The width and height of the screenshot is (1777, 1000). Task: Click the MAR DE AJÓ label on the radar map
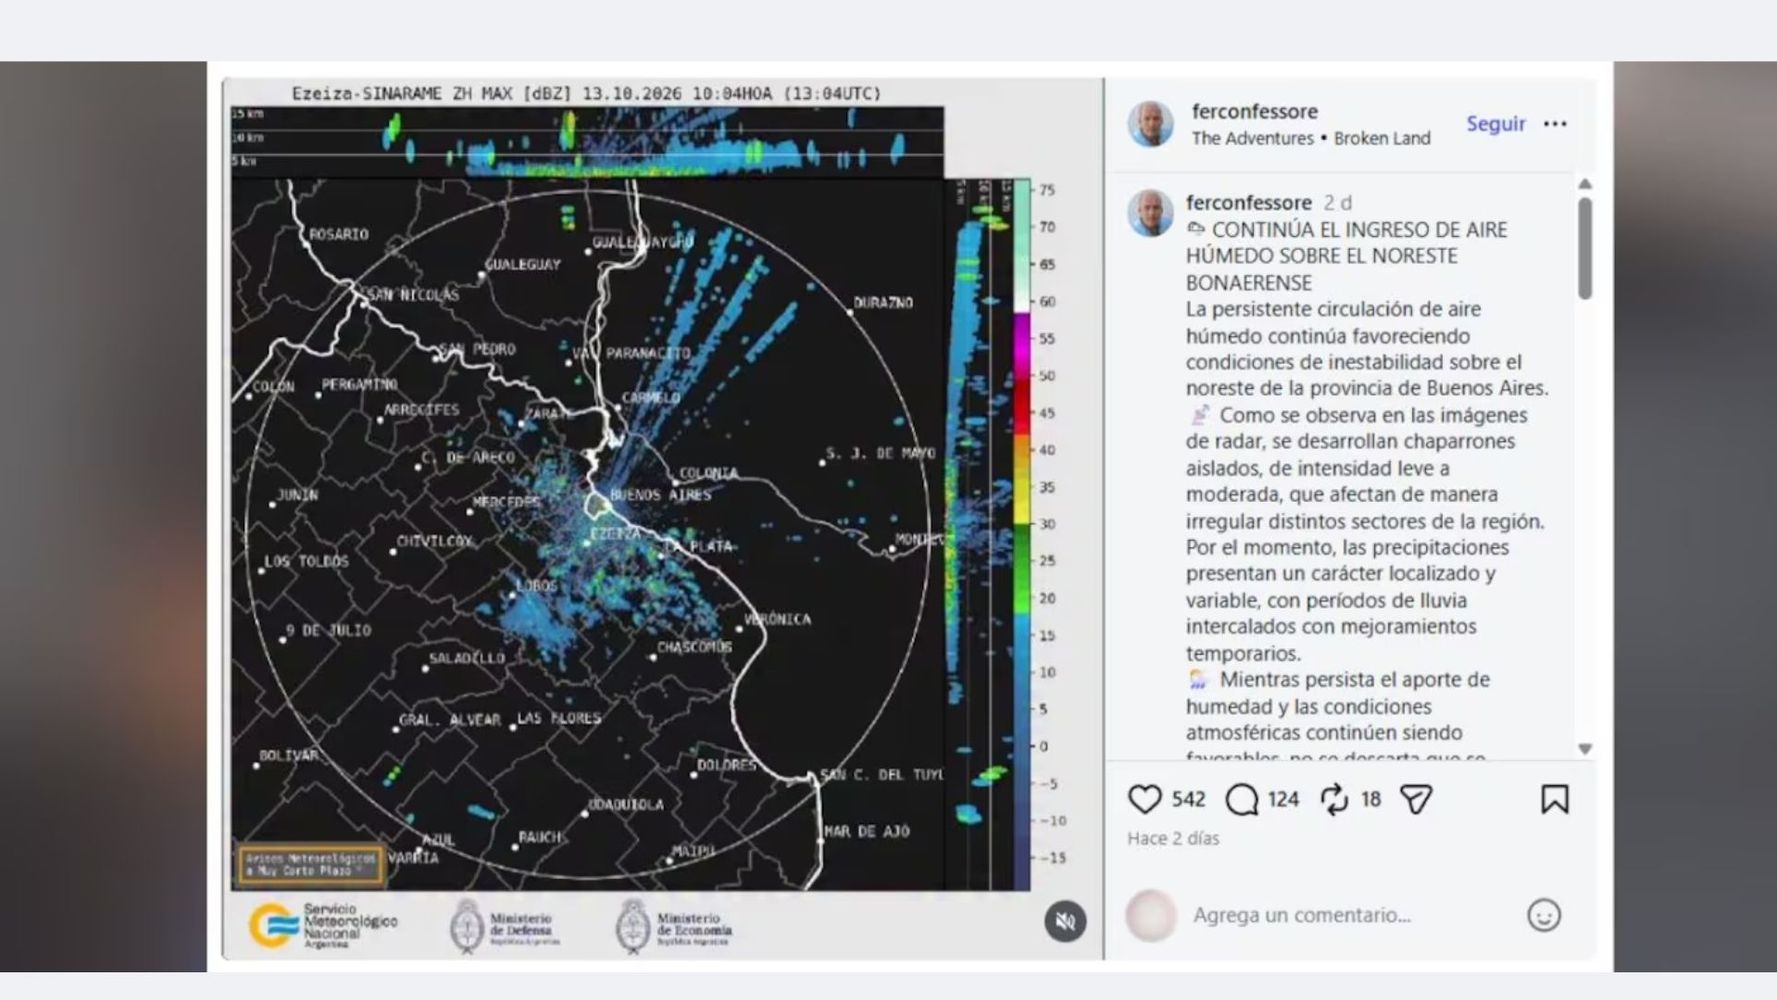point(866,831)
